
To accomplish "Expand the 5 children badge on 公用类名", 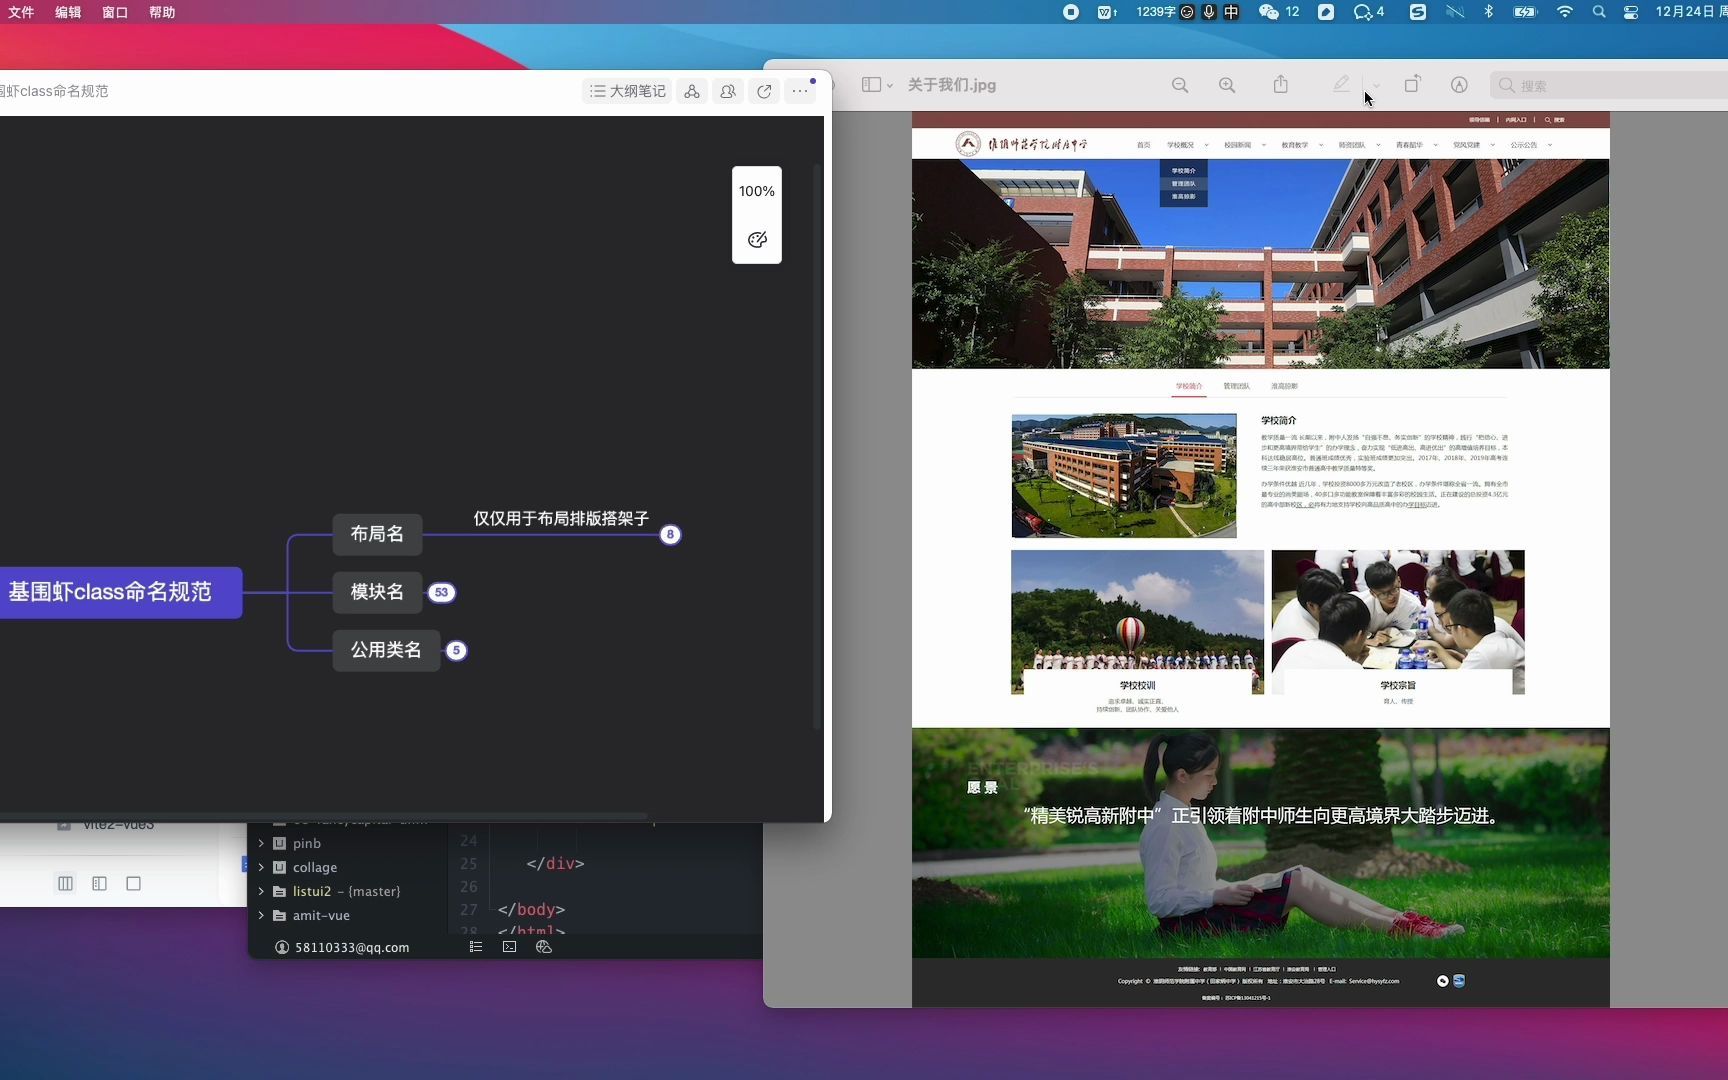I will tap(456, 651).
